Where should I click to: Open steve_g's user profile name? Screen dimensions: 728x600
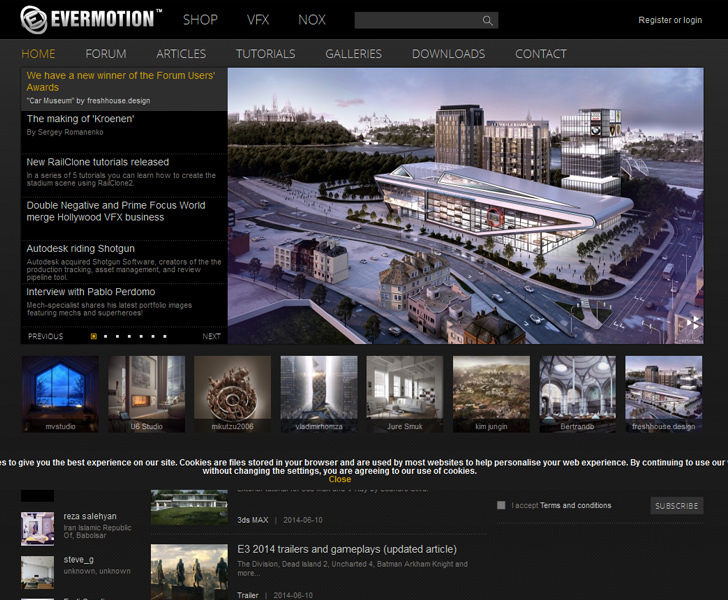[78, 560]
